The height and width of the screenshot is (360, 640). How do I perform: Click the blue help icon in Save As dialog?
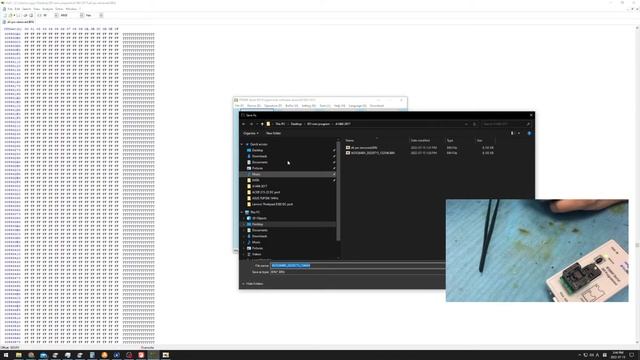pyautogui.click(x=529, y=133)
